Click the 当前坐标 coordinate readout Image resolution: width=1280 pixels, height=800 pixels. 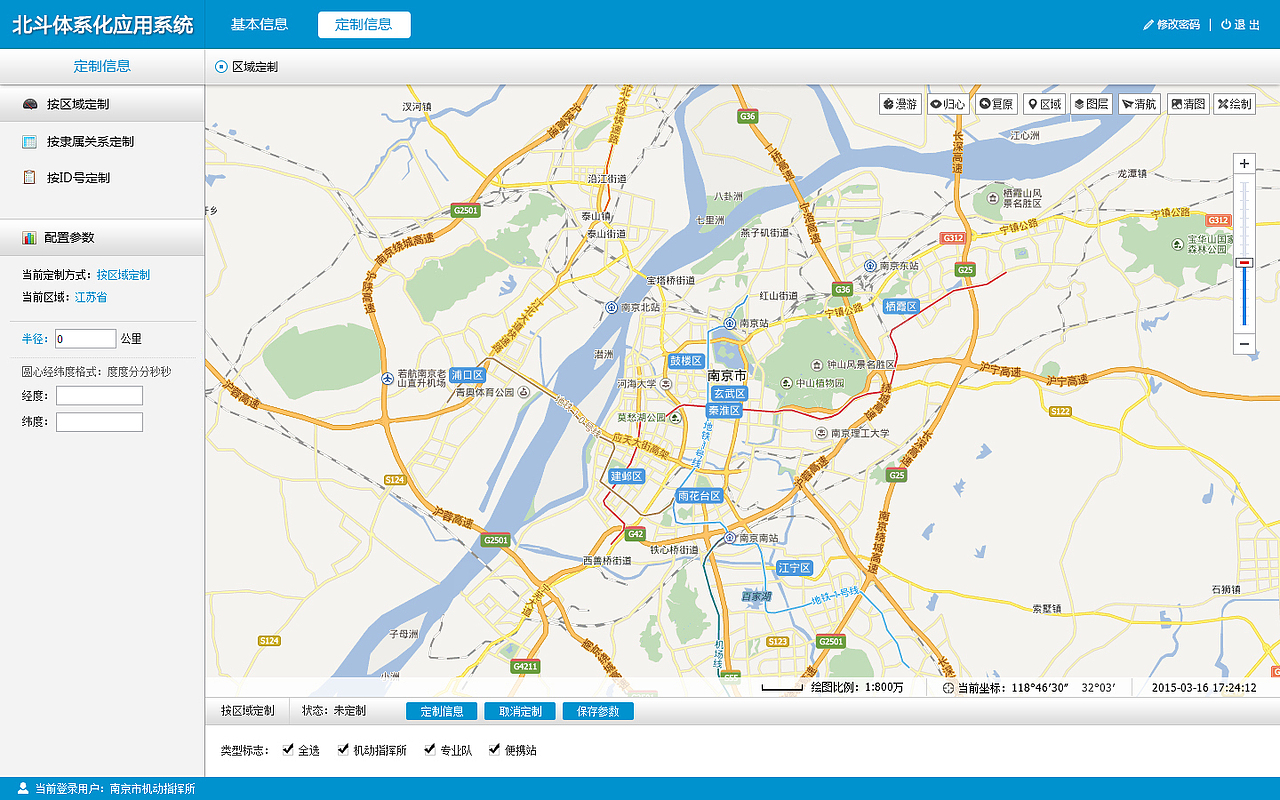pyautogui.click(x=1029, y=688)
